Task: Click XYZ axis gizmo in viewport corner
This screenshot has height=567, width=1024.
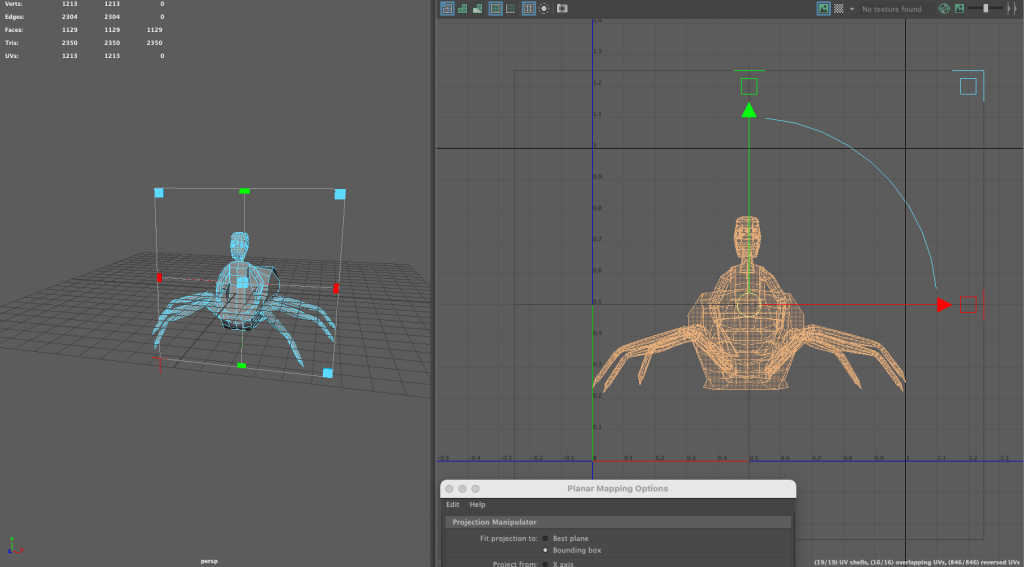Action: 14,546
